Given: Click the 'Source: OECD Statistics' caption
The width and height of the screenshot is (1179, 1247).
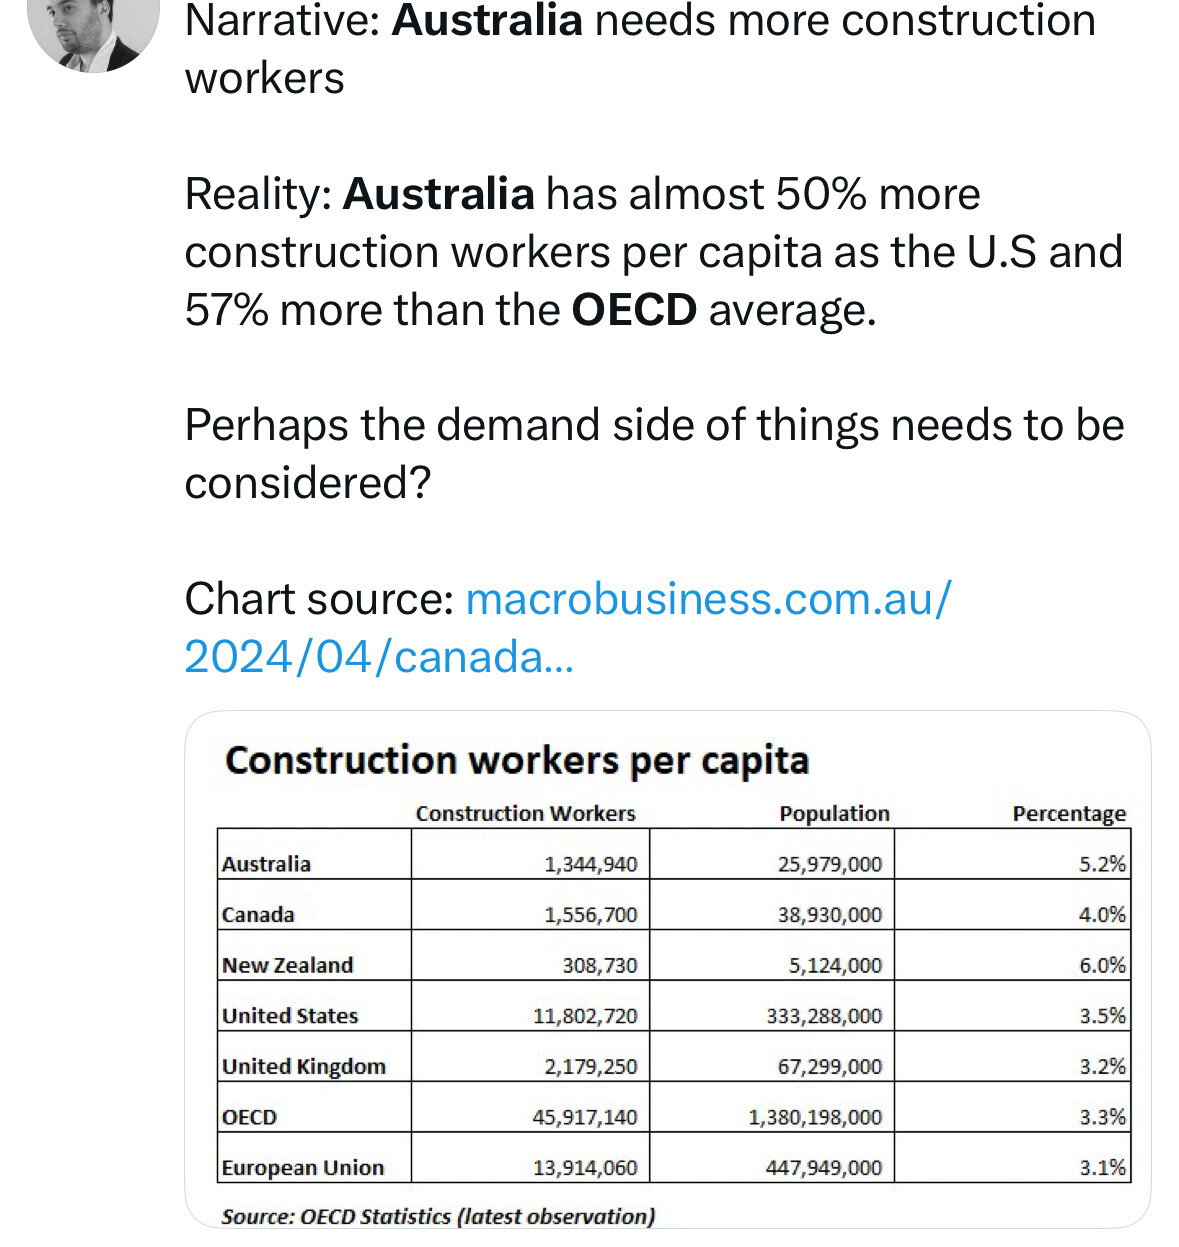Looking at the screenshot, I should pyautogui.click(x=438, y=1216).
